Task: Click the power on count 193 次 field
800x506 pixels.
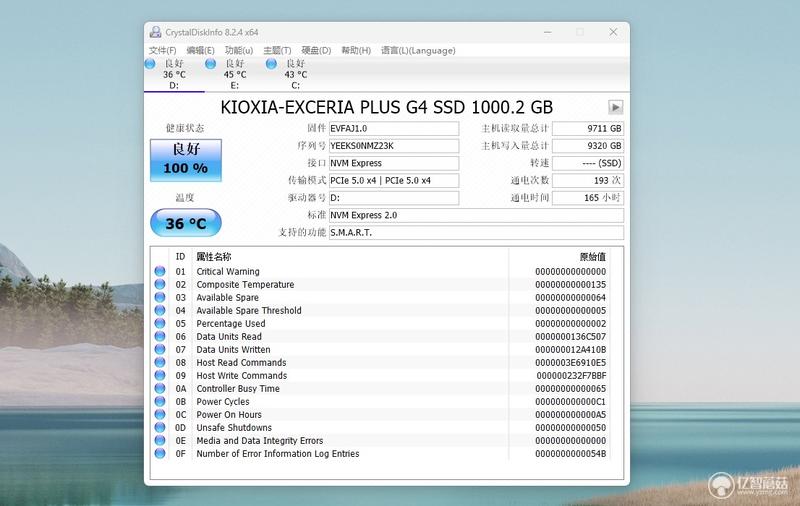Action: pyautogui.click(x=588, y=181)
